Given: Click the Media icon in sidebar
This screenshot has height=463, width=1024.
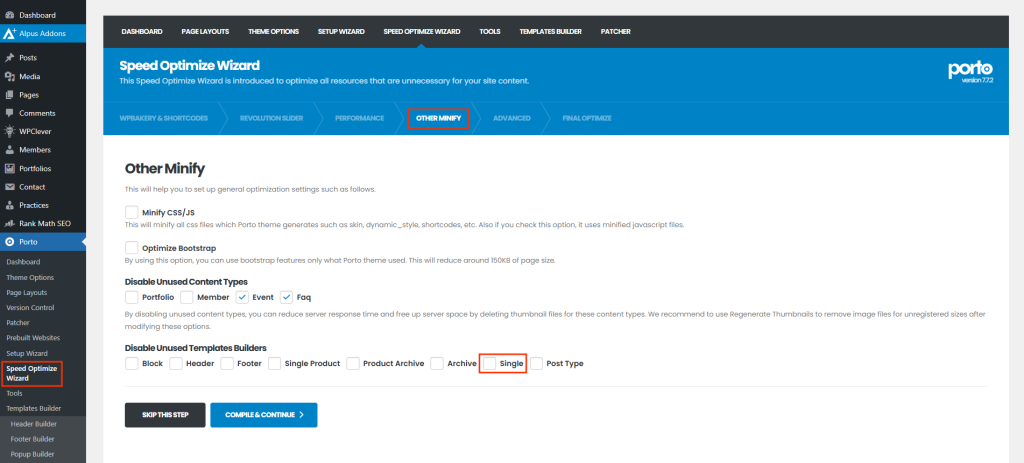Looking at the screenshot, I should coord(10,76).
